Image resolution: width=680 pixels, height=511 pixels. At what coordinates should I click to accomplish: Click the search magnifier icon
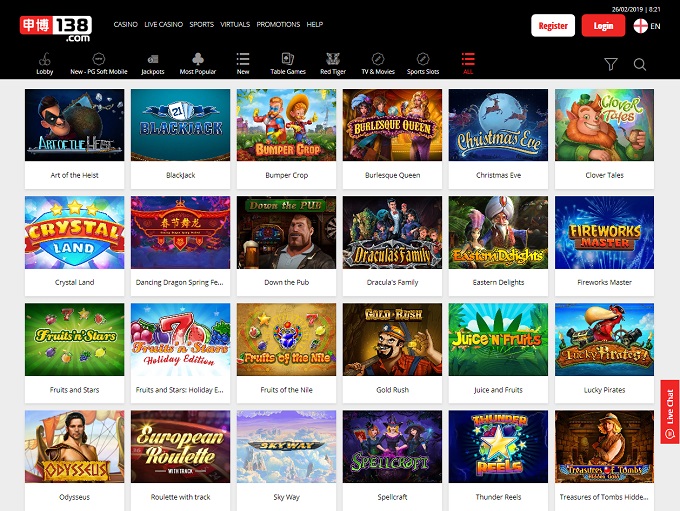coord(640,64)
